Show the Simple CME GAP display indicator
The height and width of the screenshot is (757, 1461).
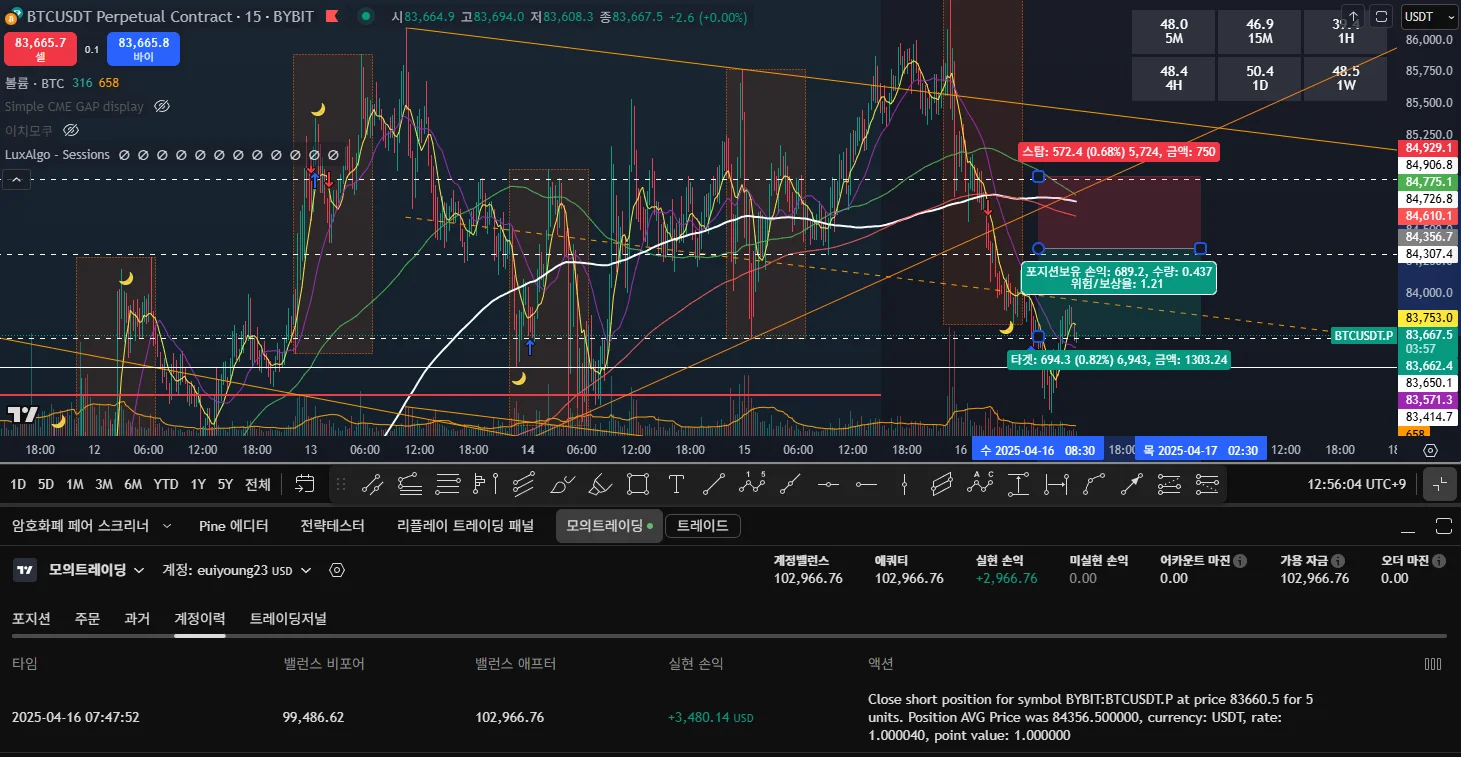162,106
